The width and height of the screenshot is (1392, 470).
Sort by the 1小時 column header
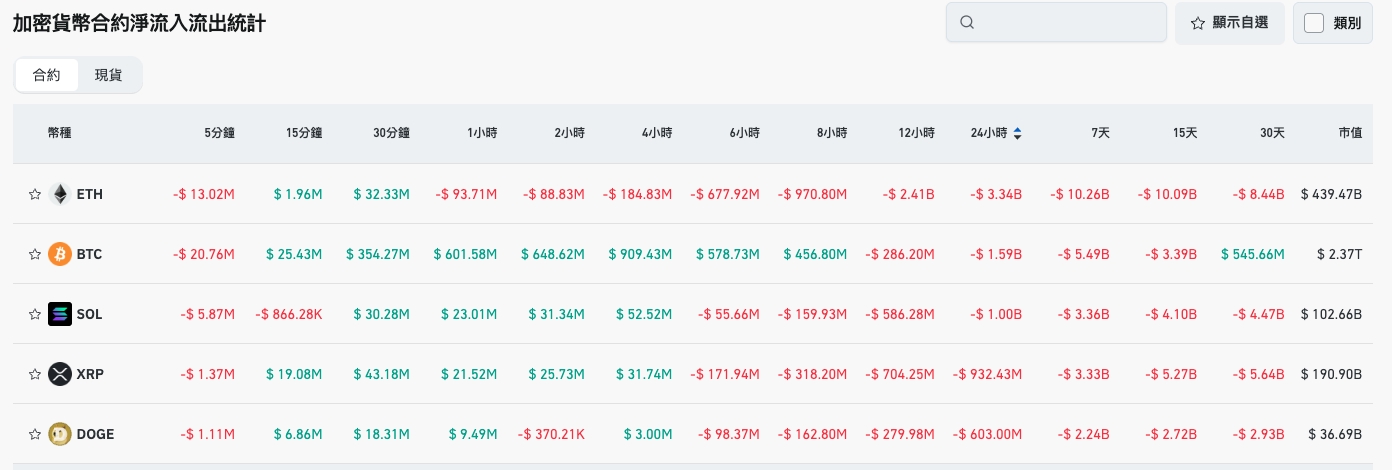(481, 133)
